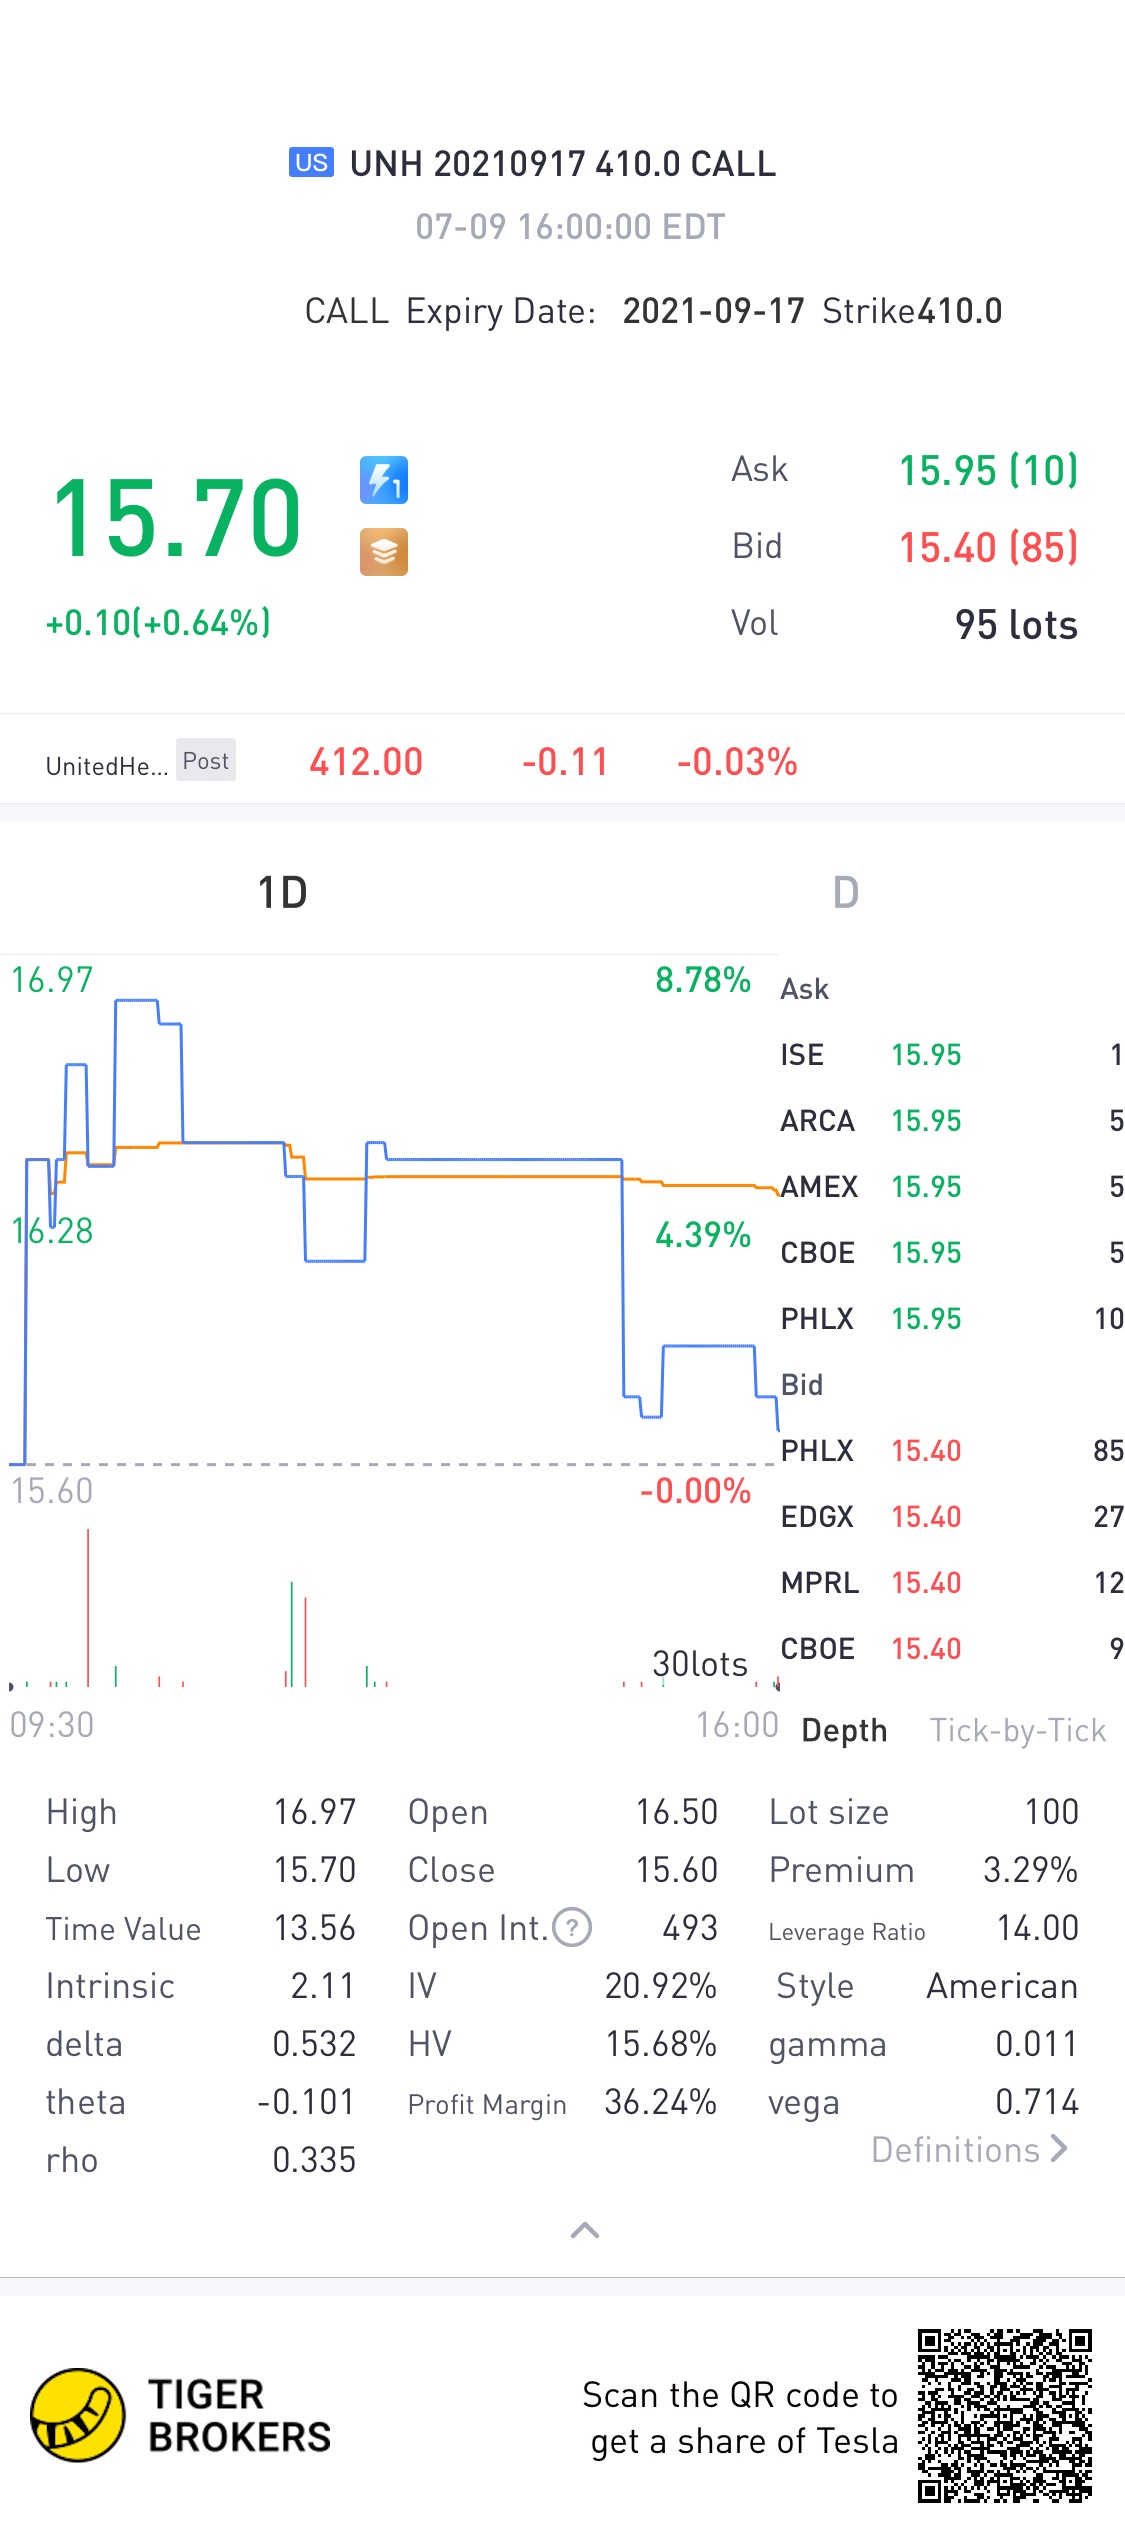
Task: Tap the QR code image
Action: click(x=1004, y=2415)
